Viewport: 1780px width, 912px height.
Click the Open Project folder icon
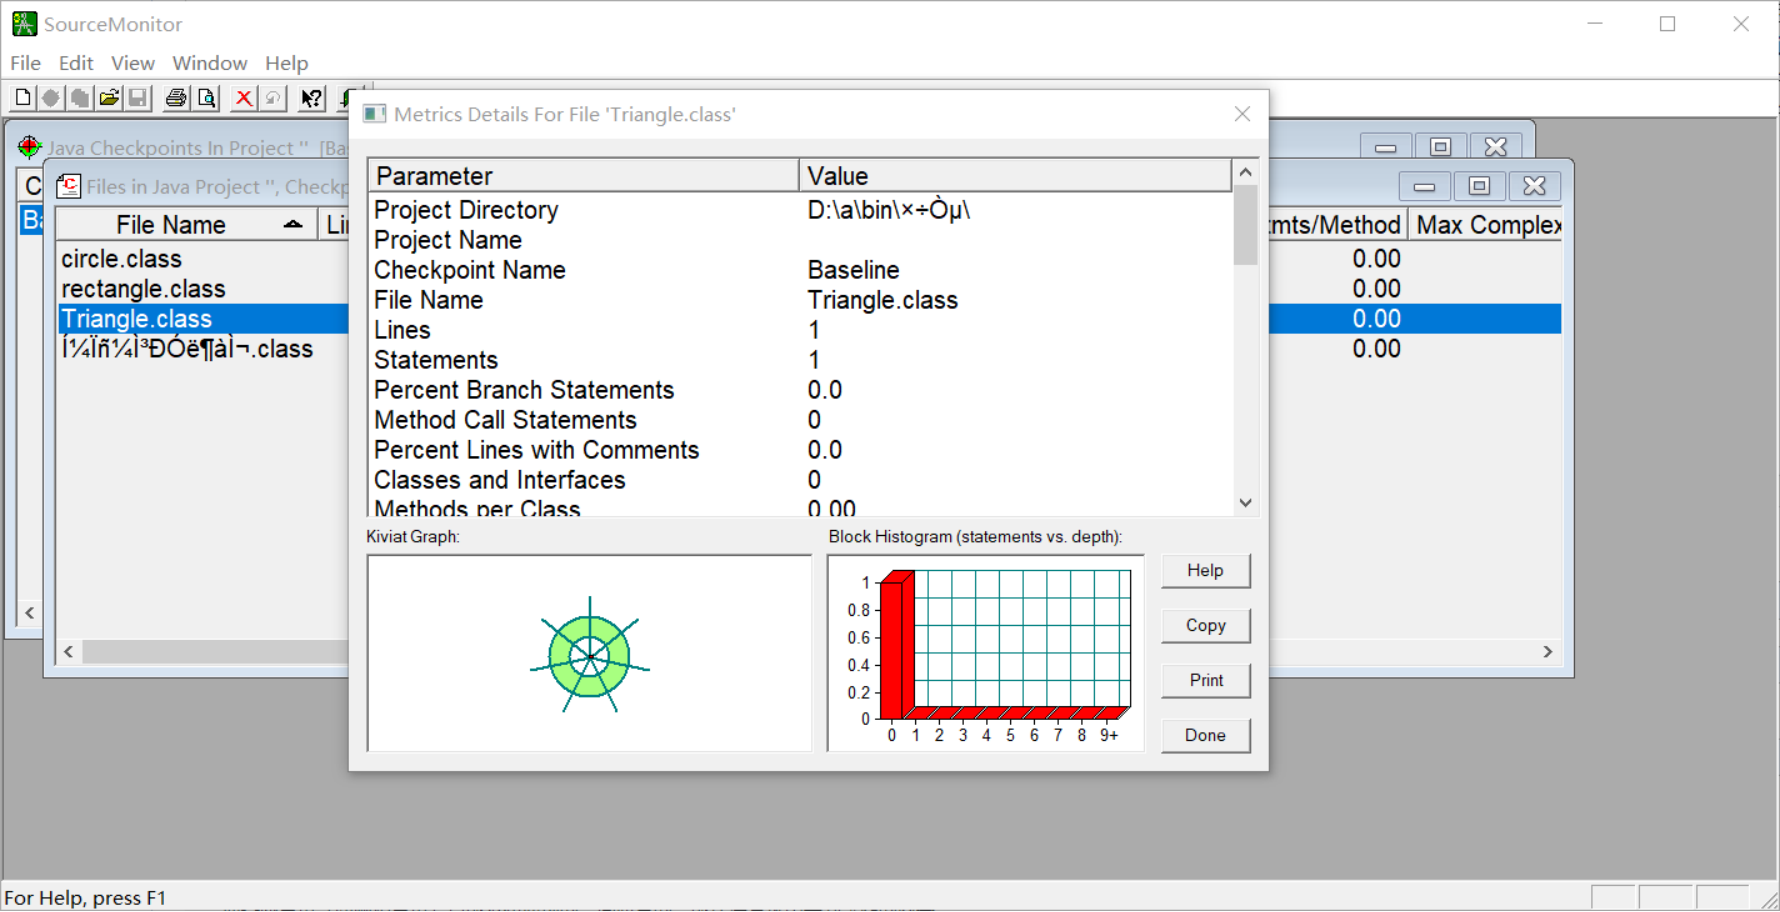[109, 98]
